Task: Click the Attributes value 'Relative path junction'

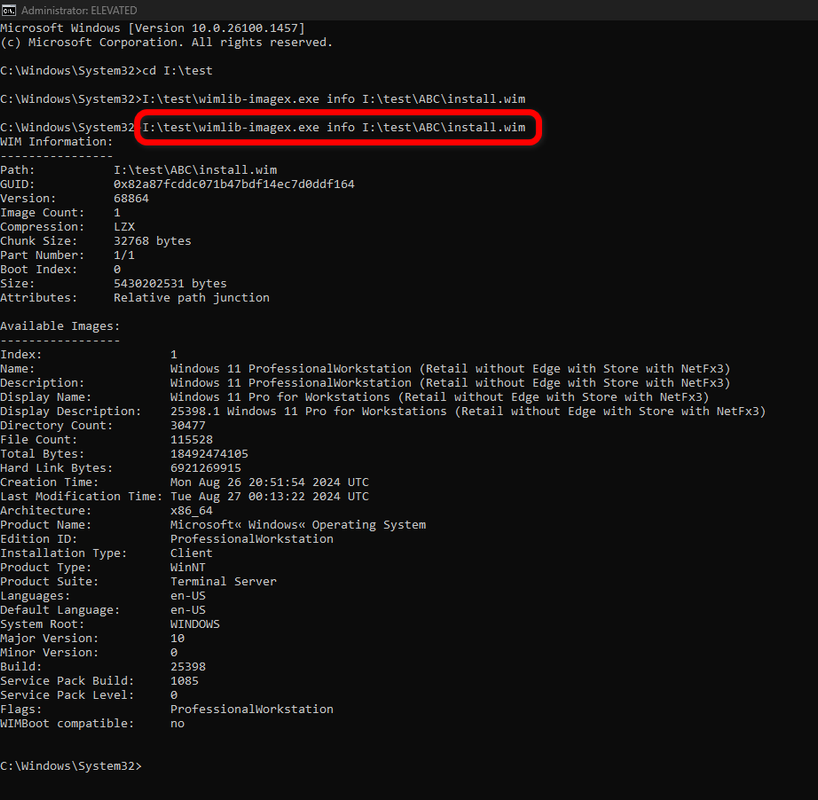Action: pyautogui.click(x=191, y=297)
